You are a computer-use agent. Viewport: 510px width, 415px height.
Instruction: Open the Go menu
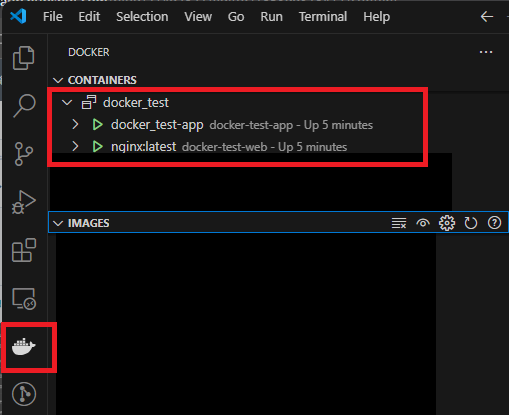236,16
